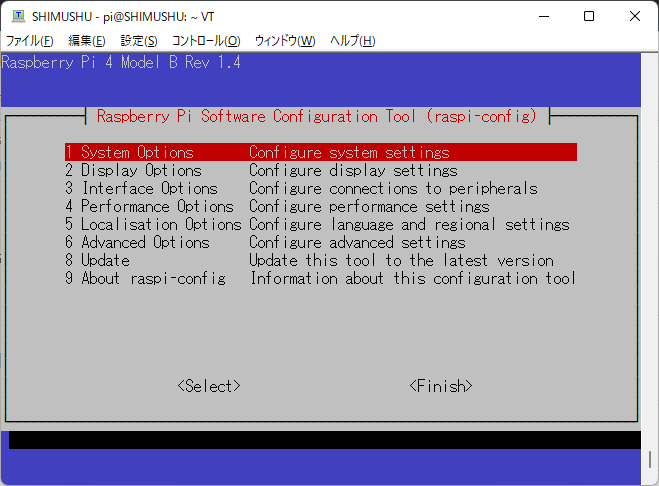Click 'Configure connections to peripherals' text

(x=393, y=188)
